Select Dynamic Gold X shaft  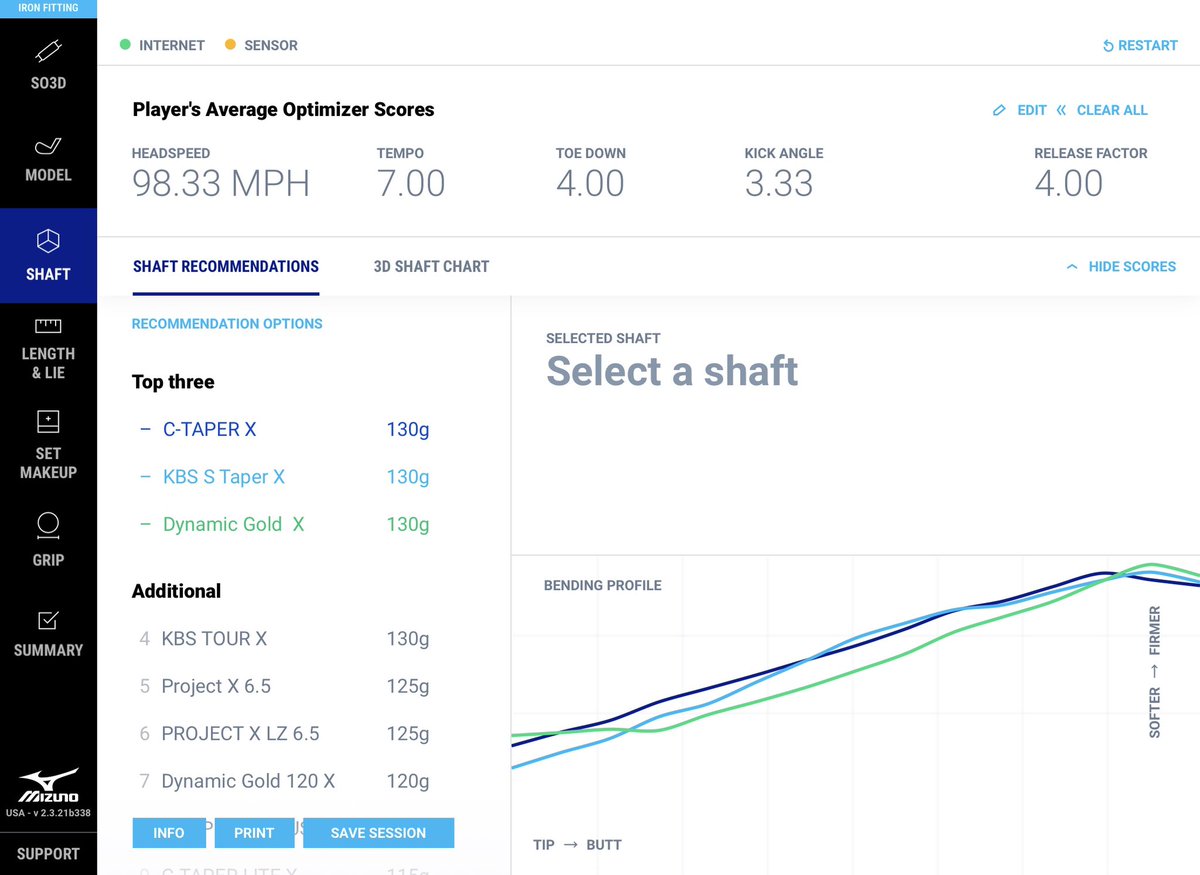coord(234,524)
